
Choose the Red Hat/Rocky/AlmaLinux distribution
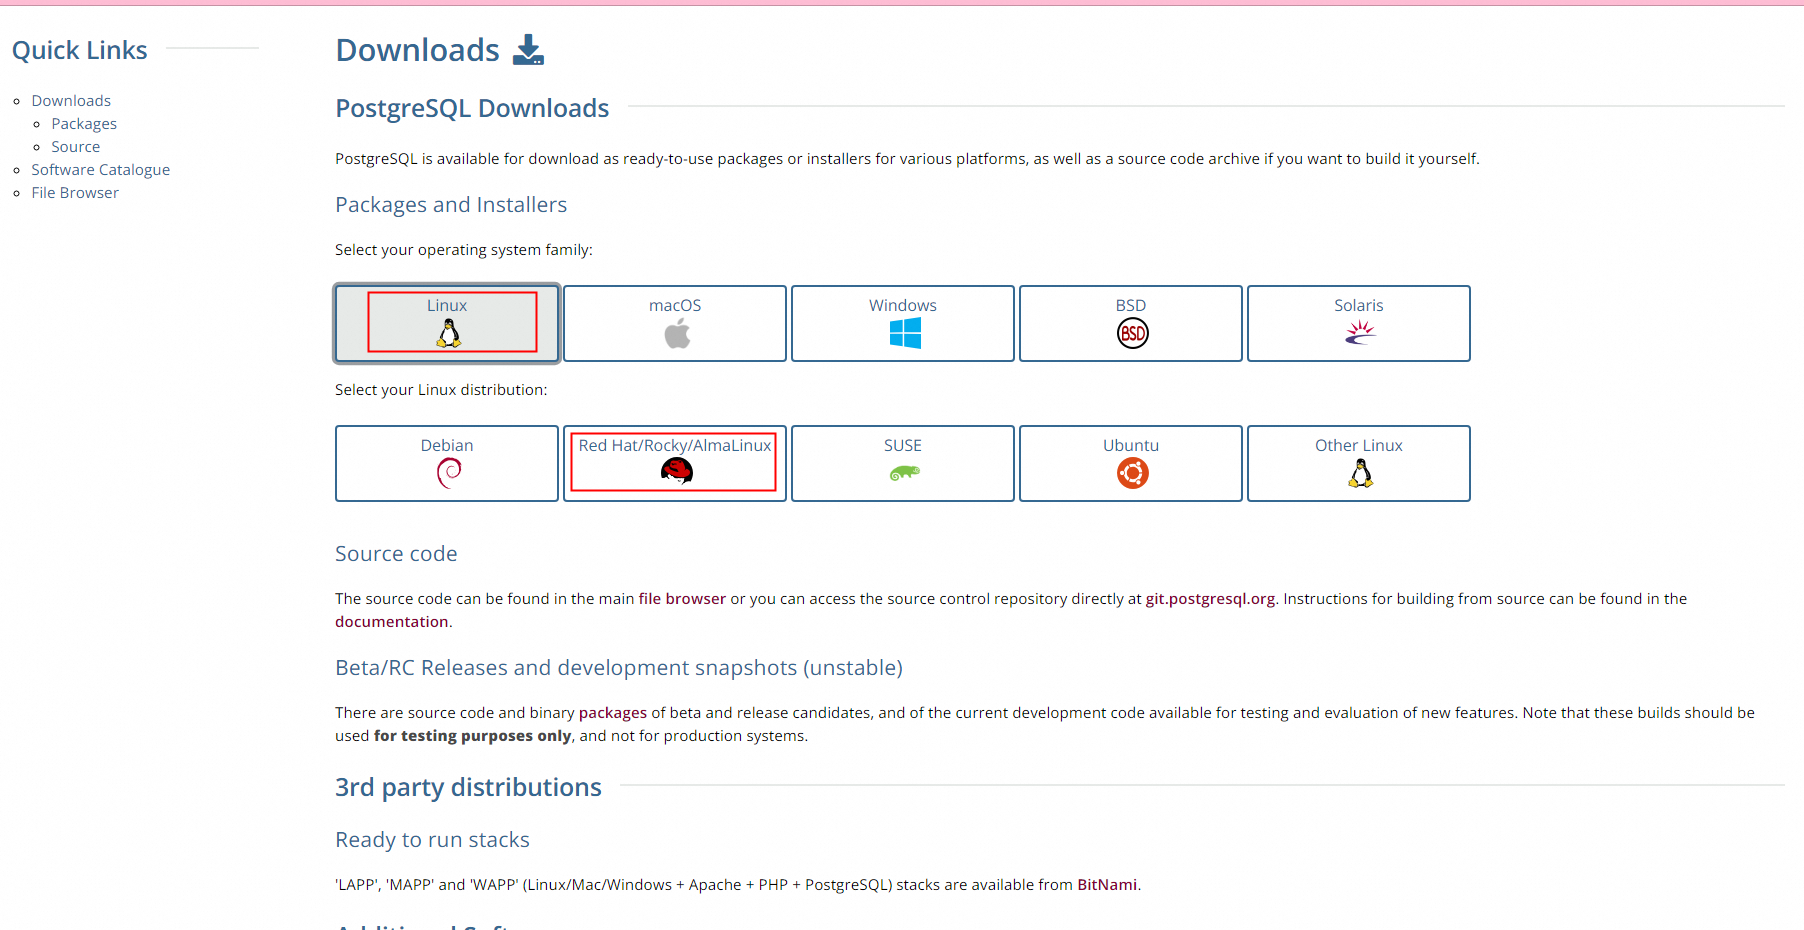pyautogui.click(x=674, y=462)
